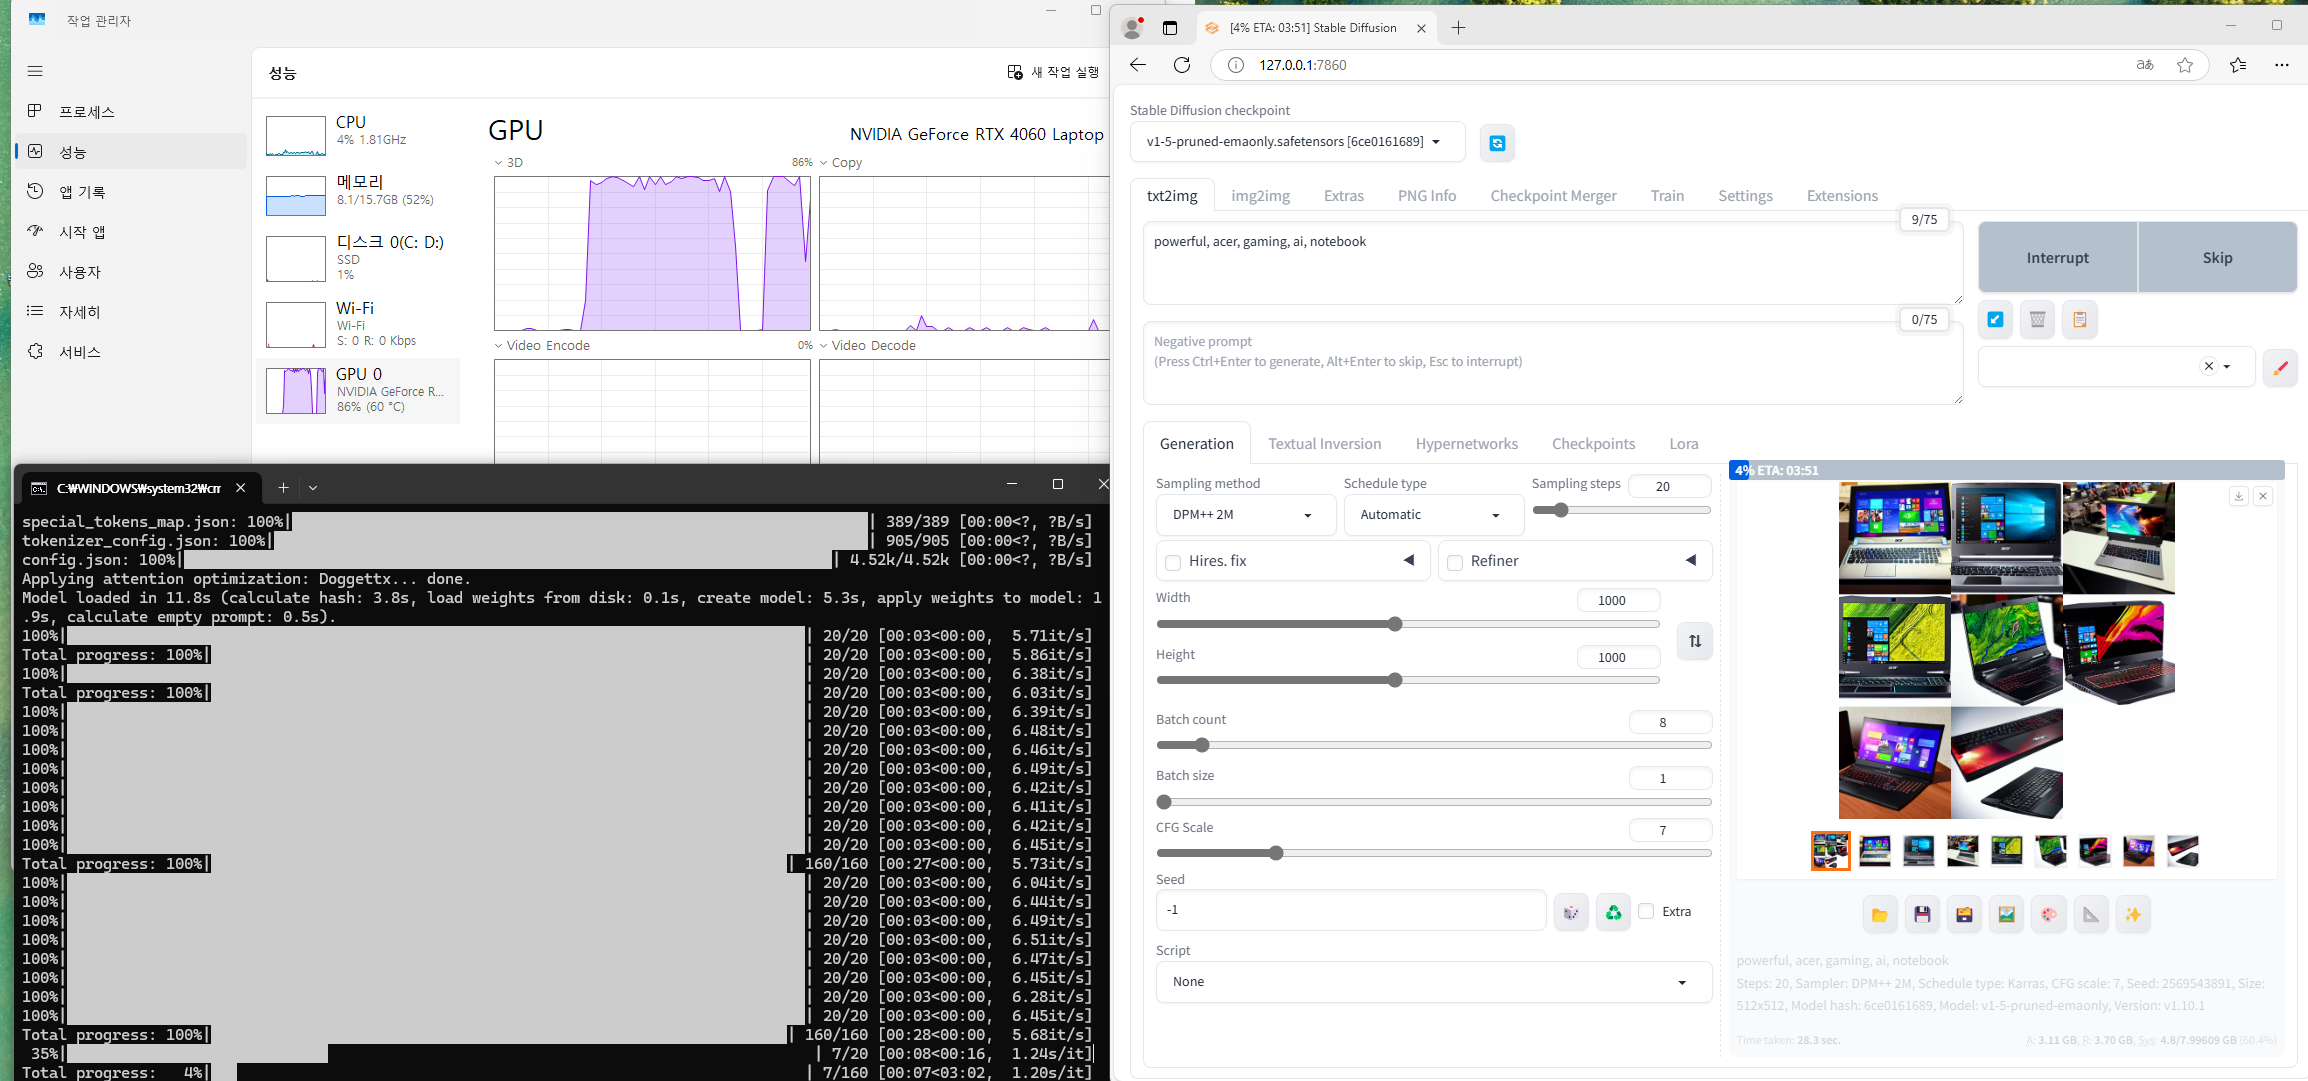Screen dimensions: 2308x1081
Task: Select the first thumbnail in the gallery strip
Action: click(x=1830, y=851)
